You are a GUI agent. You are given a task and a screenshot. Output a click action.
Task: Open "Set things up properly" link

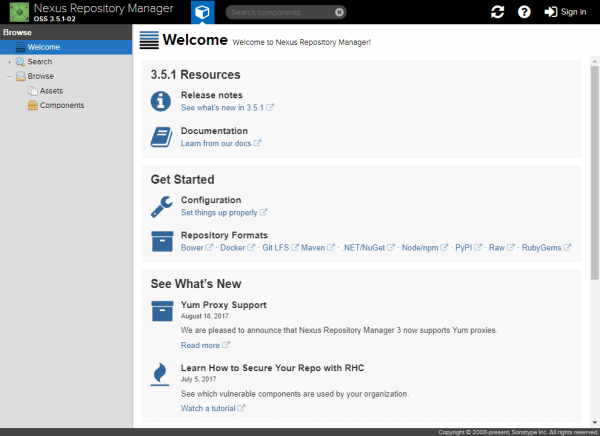point(224,212)
